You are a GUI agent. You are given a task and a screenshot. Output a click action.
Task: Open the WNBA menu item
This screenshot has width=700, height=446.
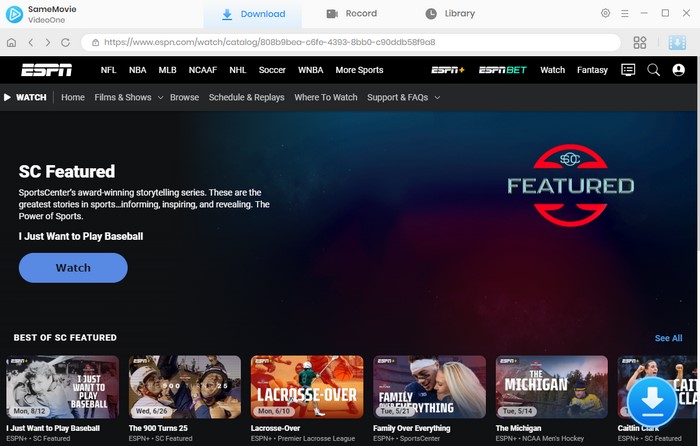[x=311, y=70]
